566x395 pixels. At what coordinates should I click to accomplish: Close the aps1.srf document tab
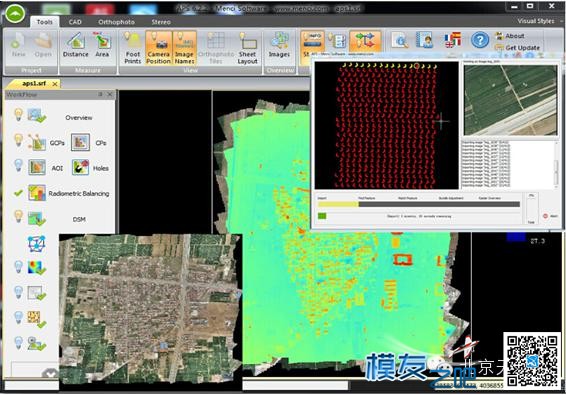point(55,84)
